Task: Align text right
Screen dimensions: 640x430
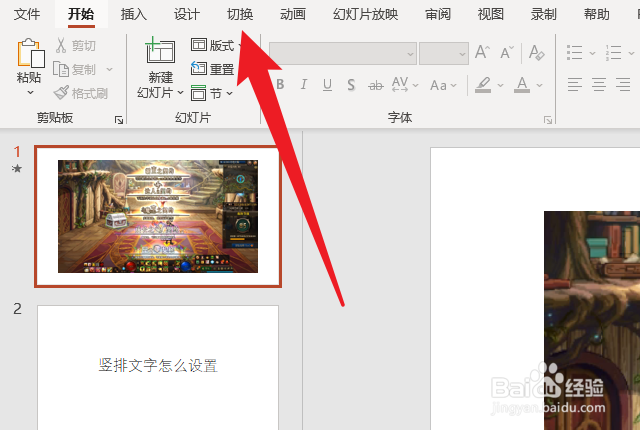Action: 624,84
